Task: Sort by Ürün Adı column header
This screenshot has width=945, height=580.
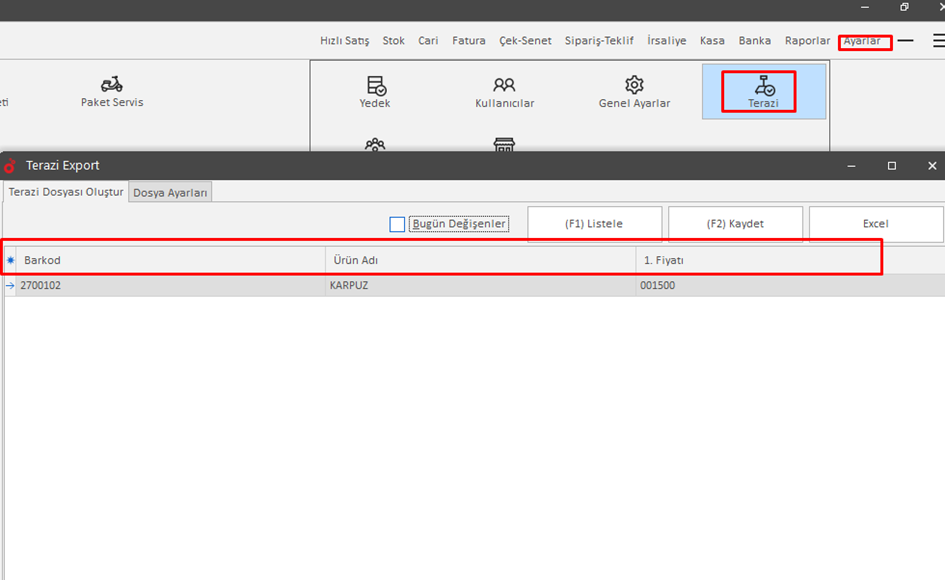Action: pos(480,260)
